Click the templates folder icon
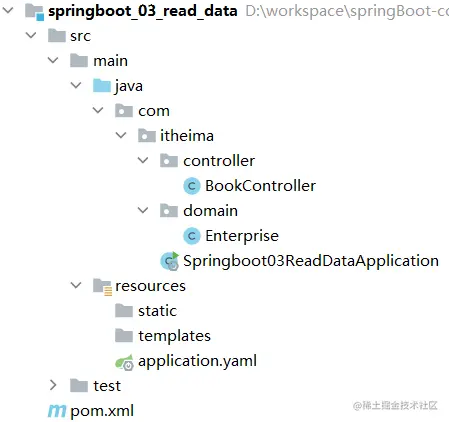The height and width of the screenshot is (422, 449). [x=124, y=336]
